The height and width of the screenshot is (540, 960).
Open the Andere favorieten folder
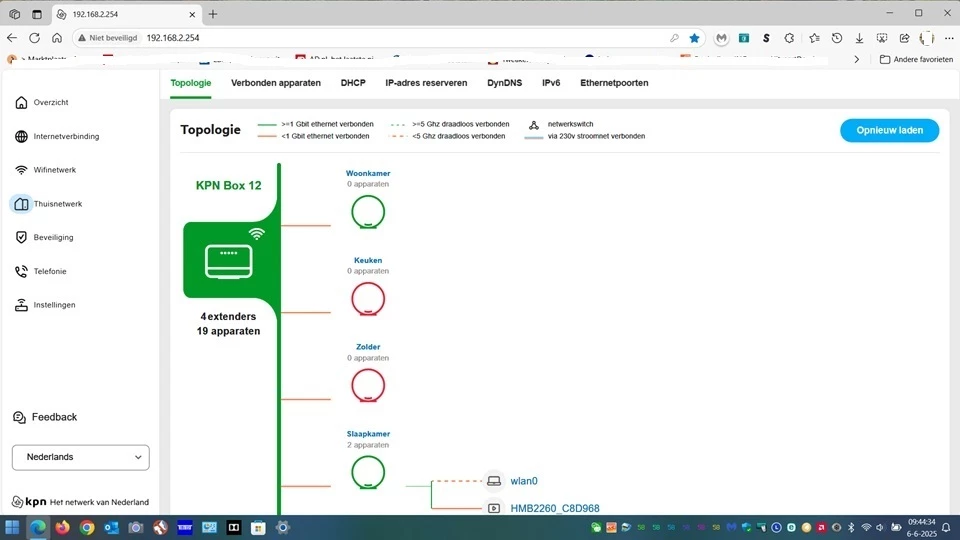click(x=916, y=59)
